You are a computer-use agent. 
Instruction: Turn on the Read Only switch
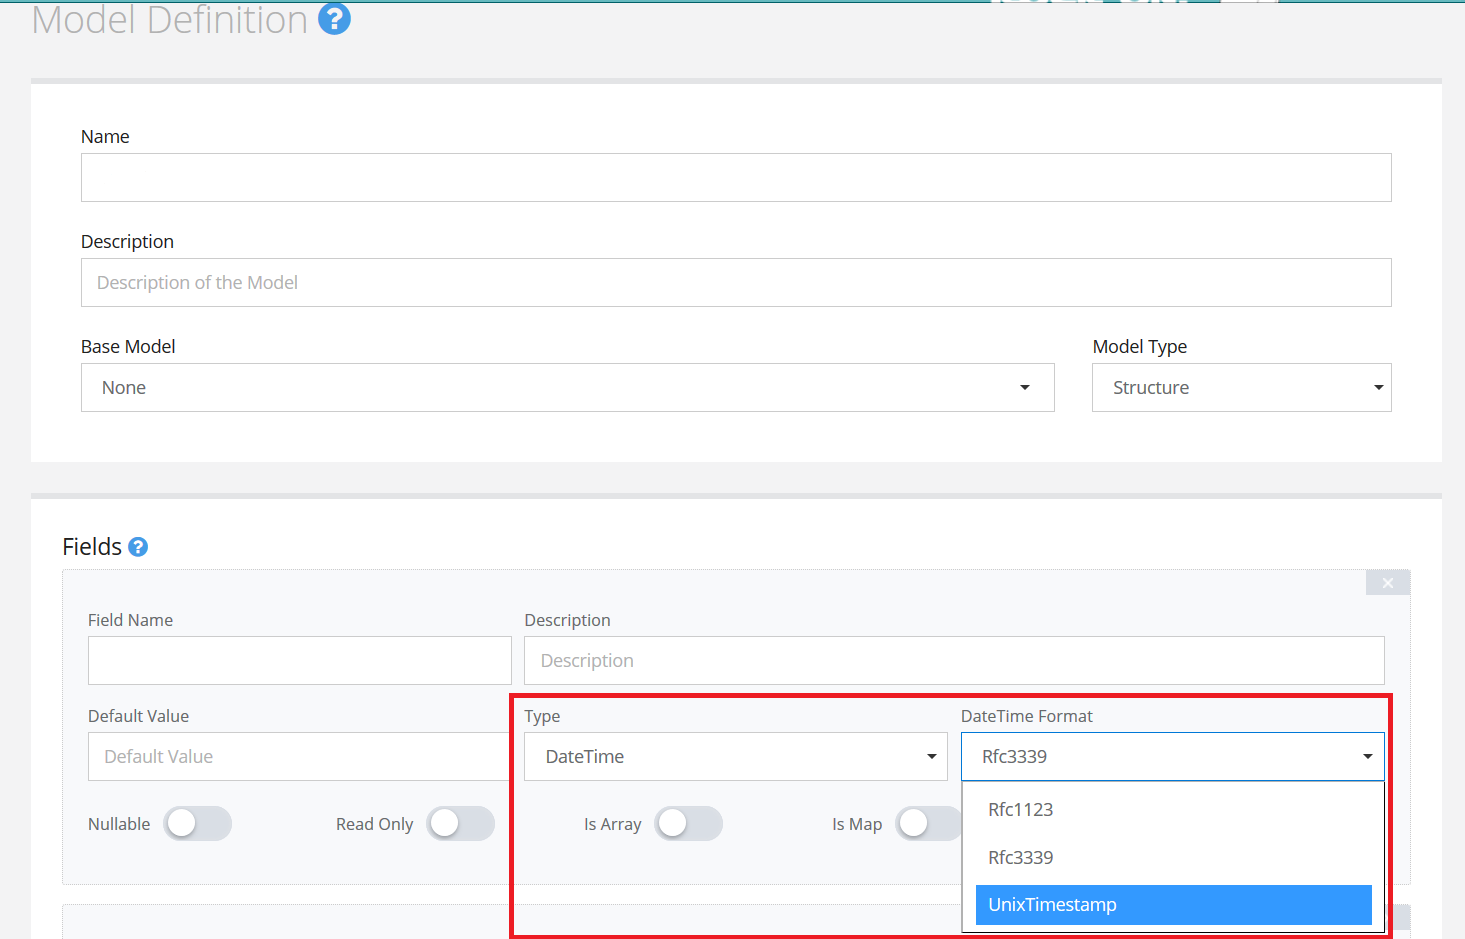coord(460,824)
